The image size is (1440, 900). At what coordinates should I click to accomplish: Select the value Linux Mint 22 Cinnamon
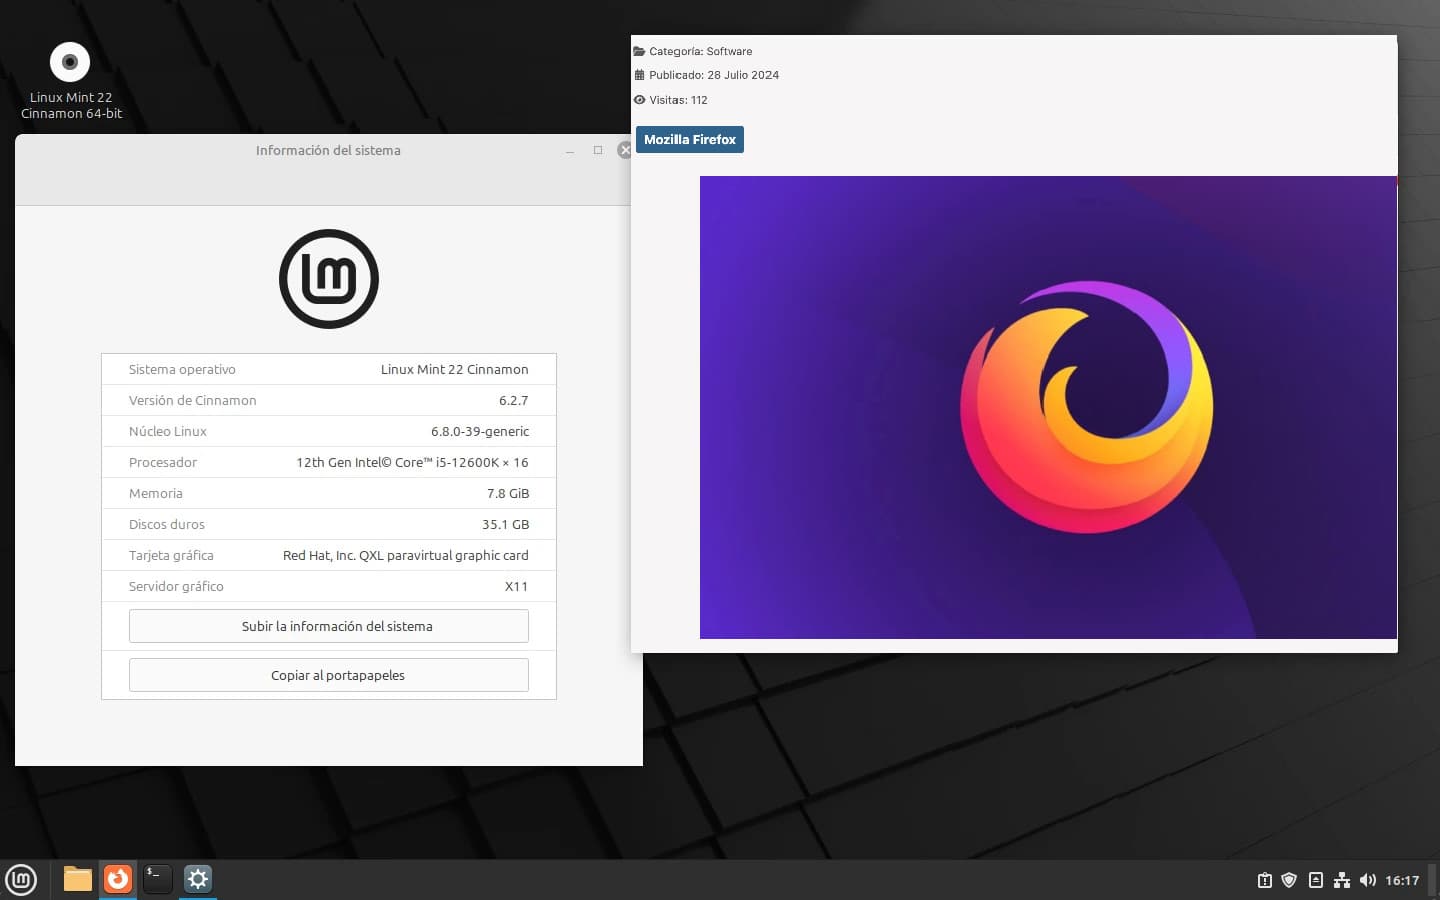coord(454,370)
